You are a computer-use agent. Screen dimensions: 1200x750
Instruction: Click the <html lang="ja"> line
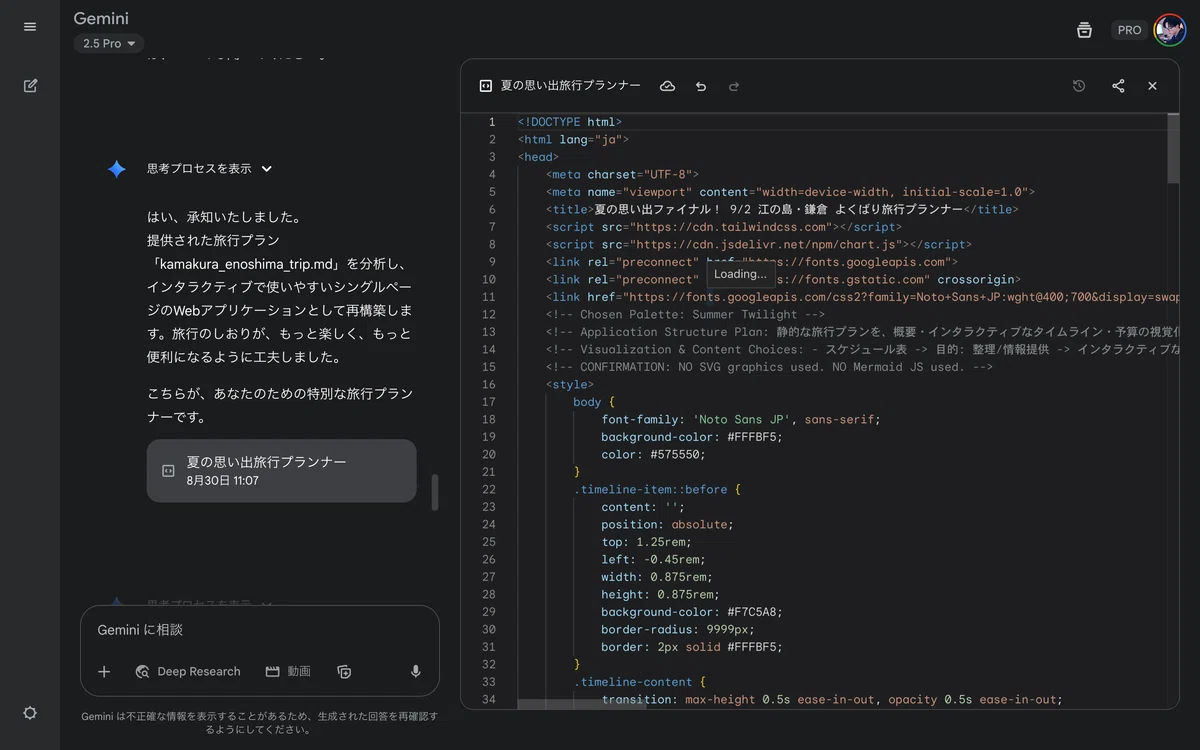pyautogui.click(x=573, y=139)
